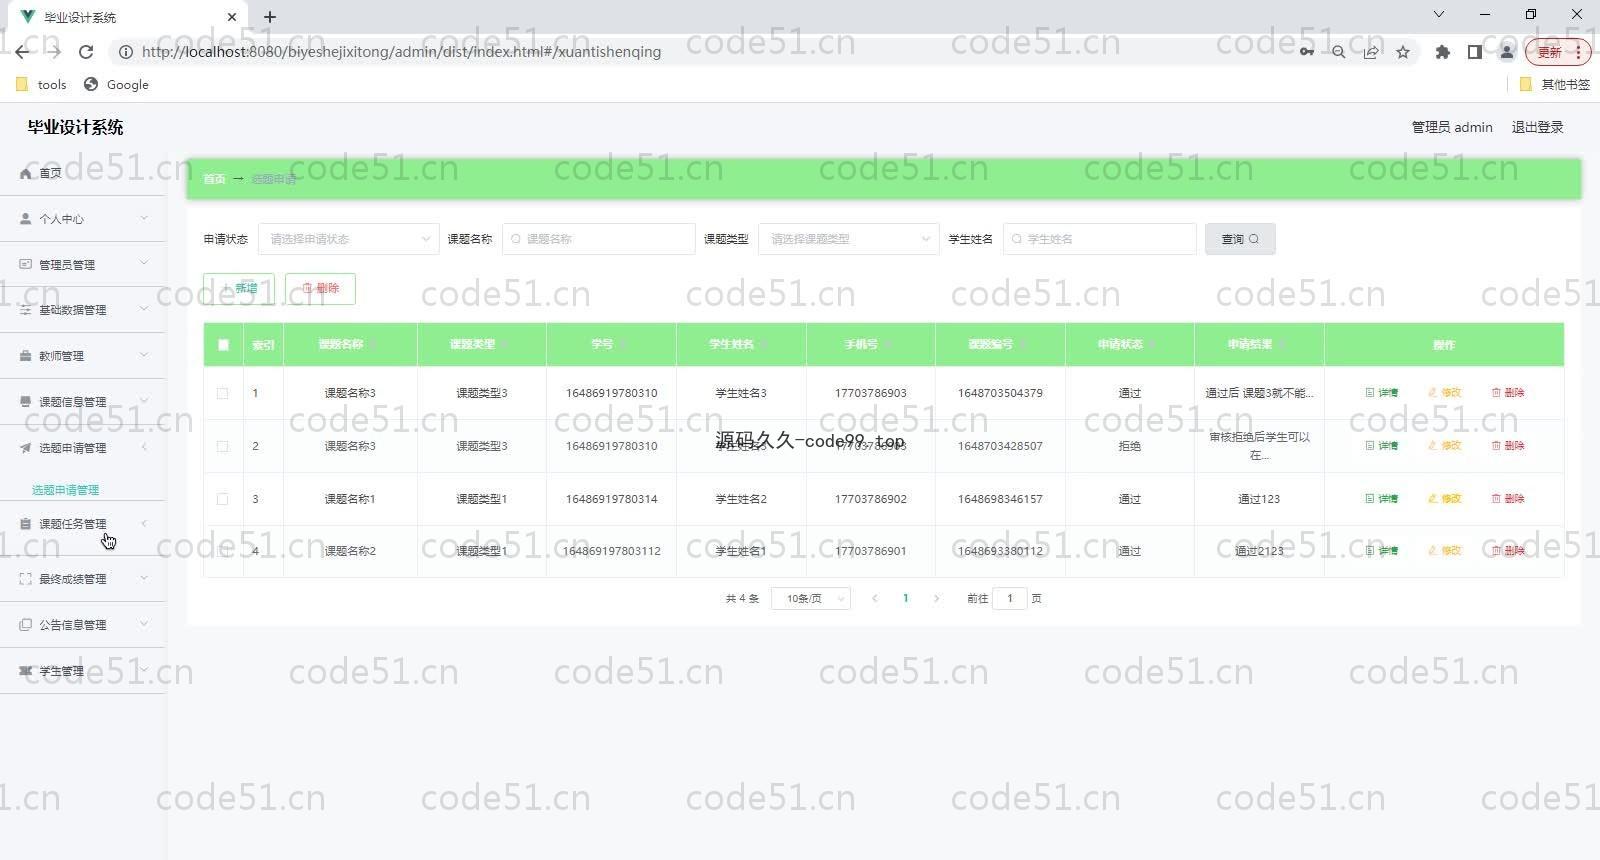Check the checkbox for row 3
The image size is (1600, 860).
[222, 499]
